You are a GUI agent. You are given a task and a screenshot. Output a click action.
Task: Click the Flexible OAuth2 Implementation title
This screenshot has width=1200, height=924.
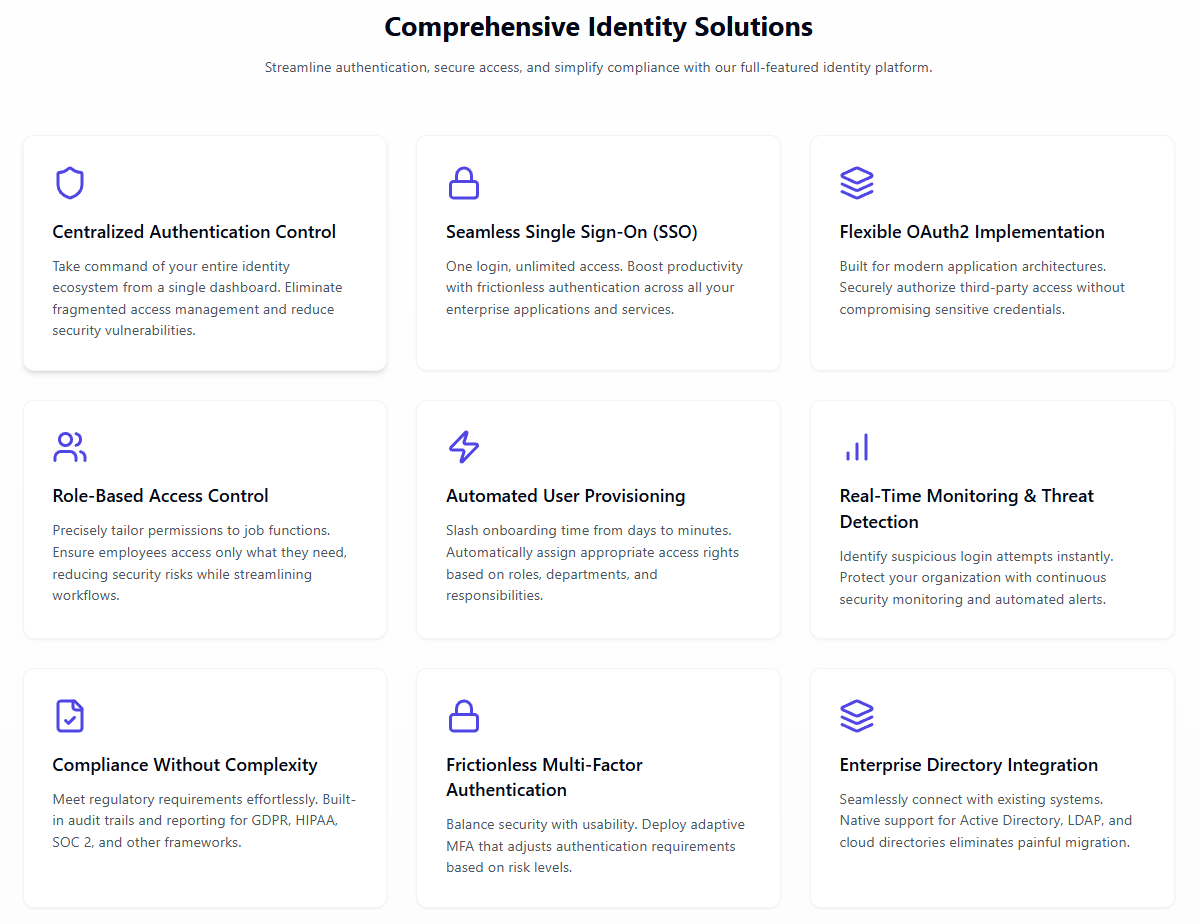pos(972,232)
